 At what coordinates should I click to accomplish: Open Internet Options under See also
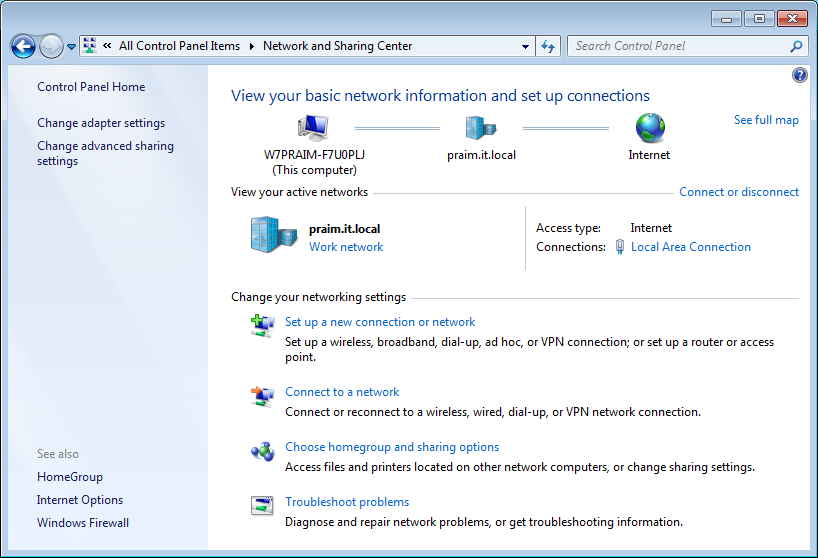tap(80, 500)
